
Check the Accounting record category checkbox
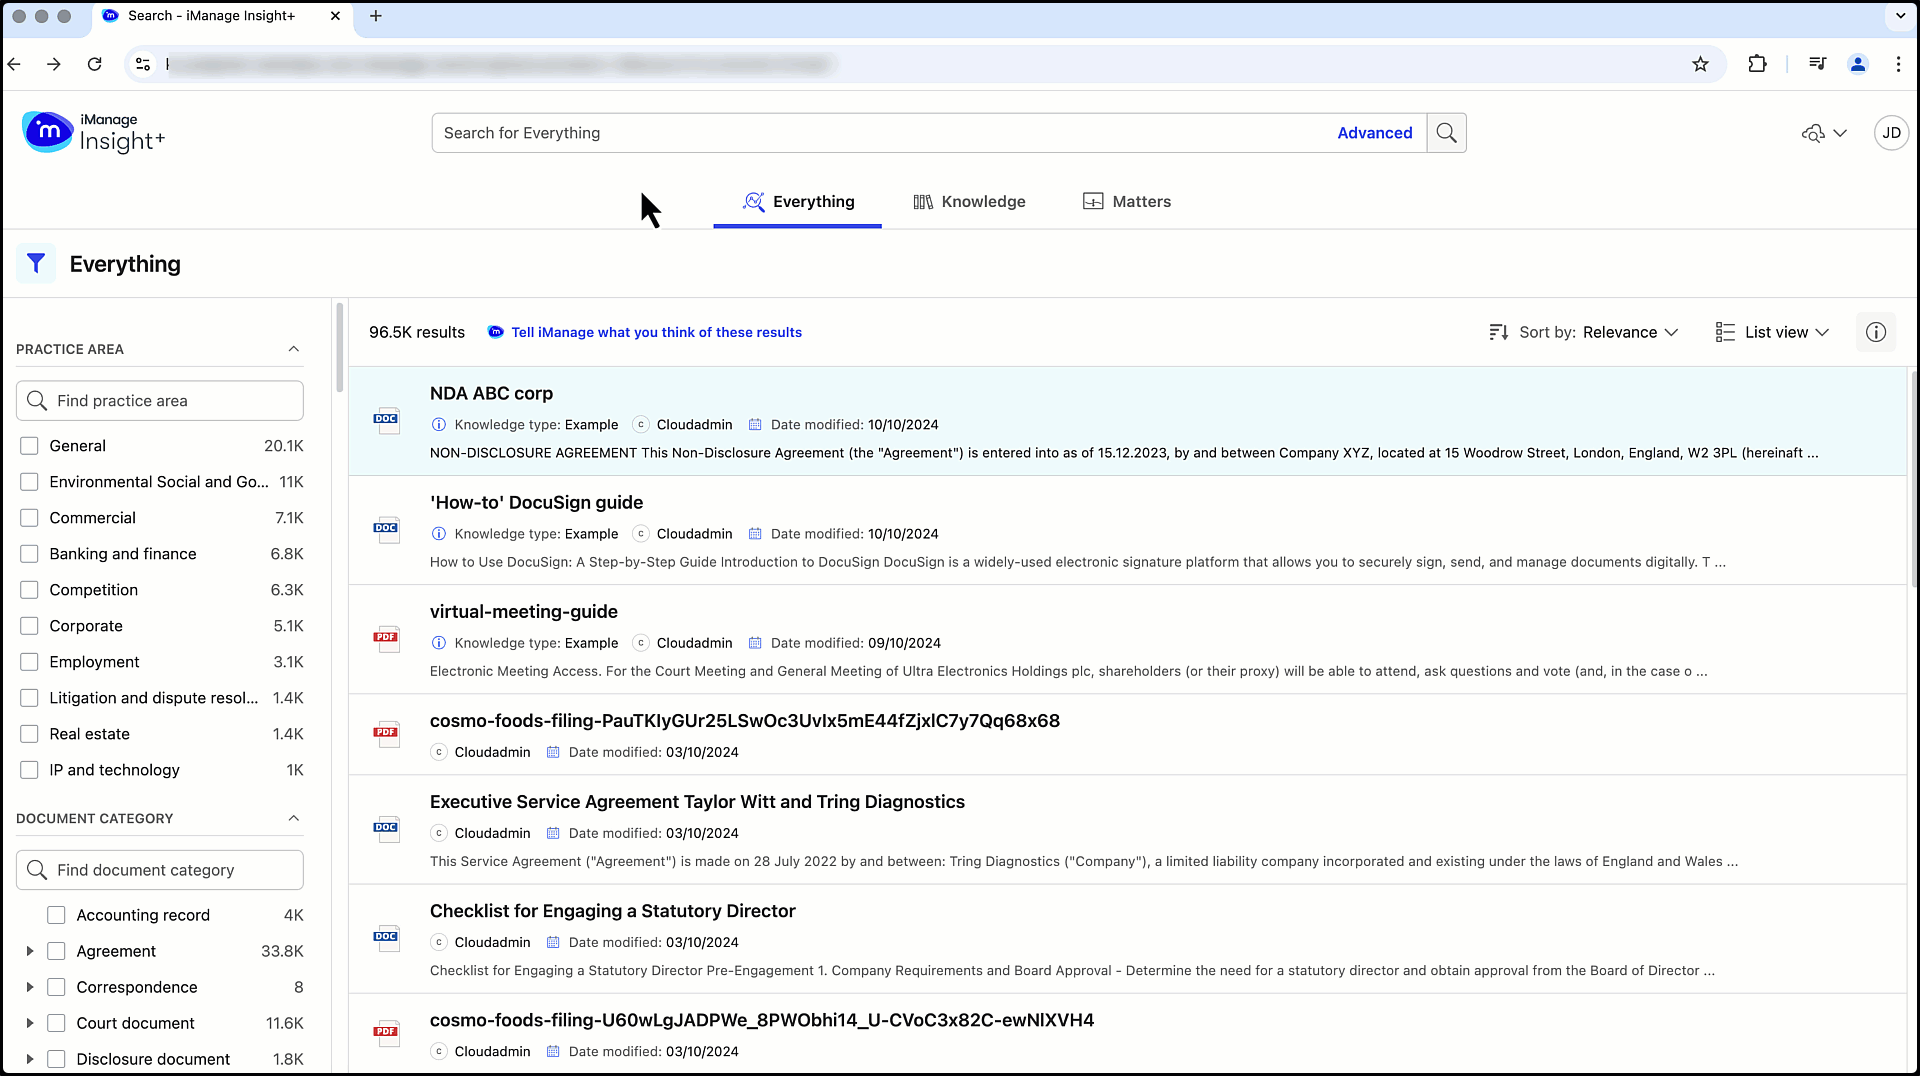click(x=56, y=914)
